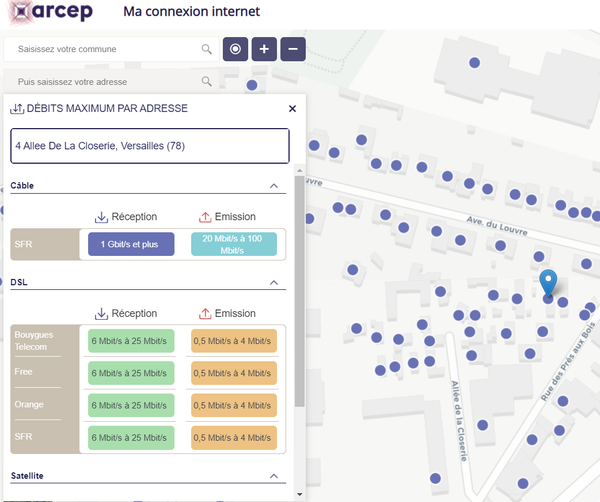Click Orange reception '6 Mbit/s à 25 Mbit/s' badge

131,405
